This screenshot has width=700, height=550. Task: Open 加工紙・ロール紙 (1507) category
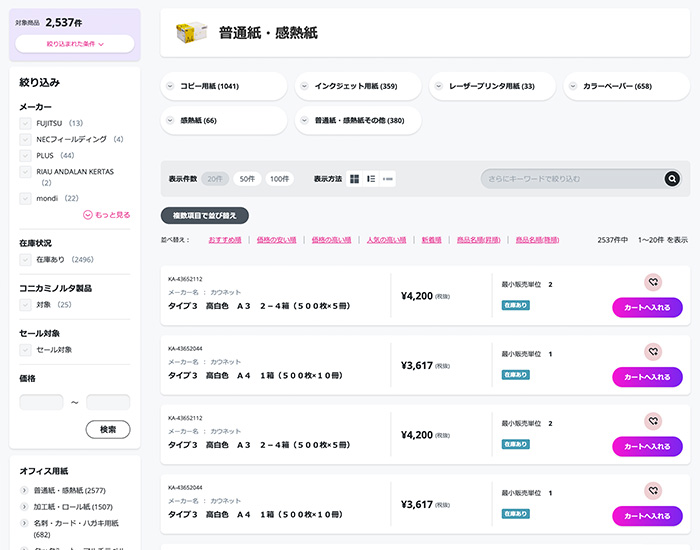pos(73,507)
